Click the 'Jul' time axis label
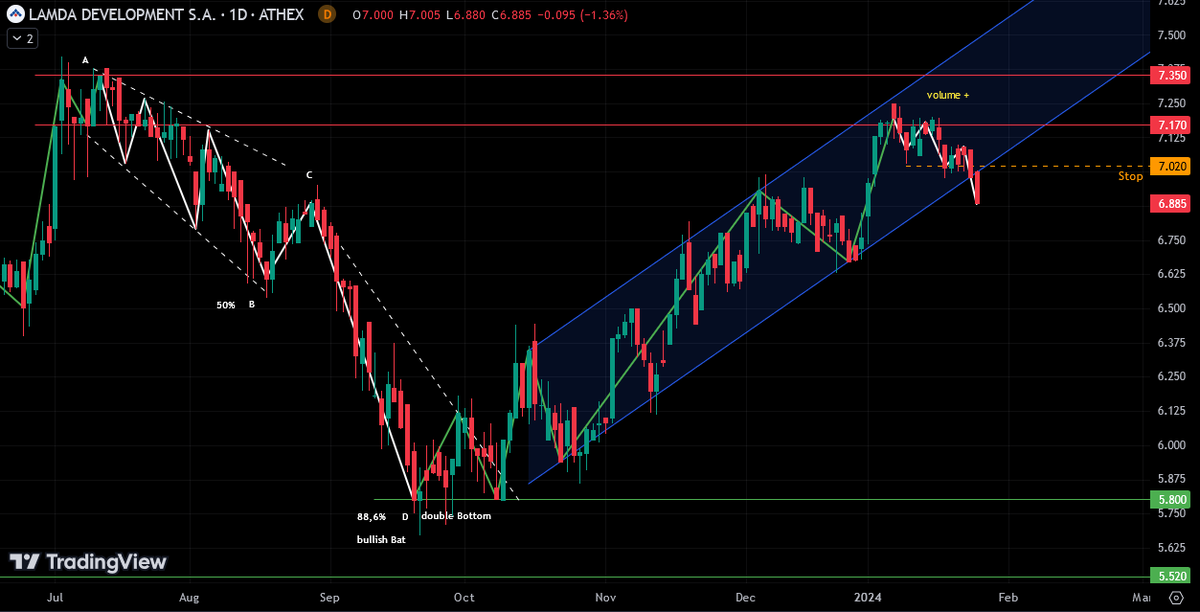This screenshot has height=612, width=1200. click(x=53, y=597)
